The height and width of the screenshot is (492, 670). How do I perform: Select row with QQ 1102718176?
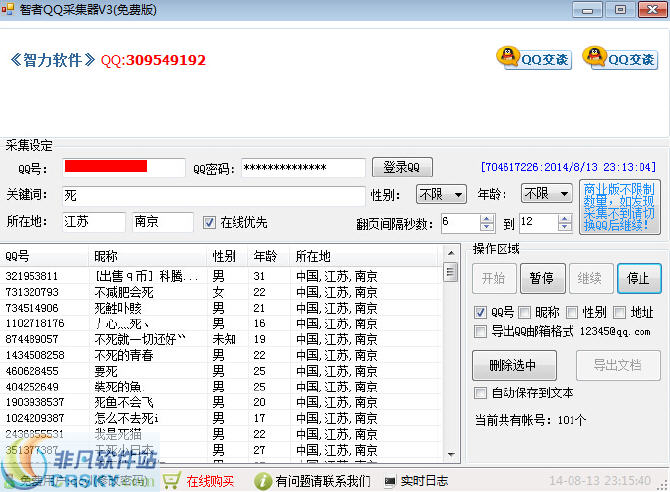pos(221,324)
